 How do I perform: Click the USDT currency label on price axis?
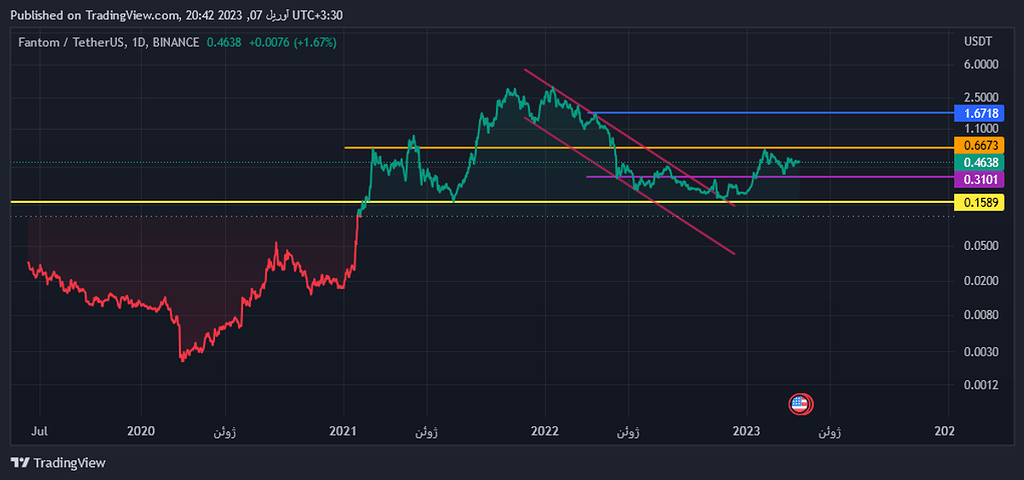point(977,41)
